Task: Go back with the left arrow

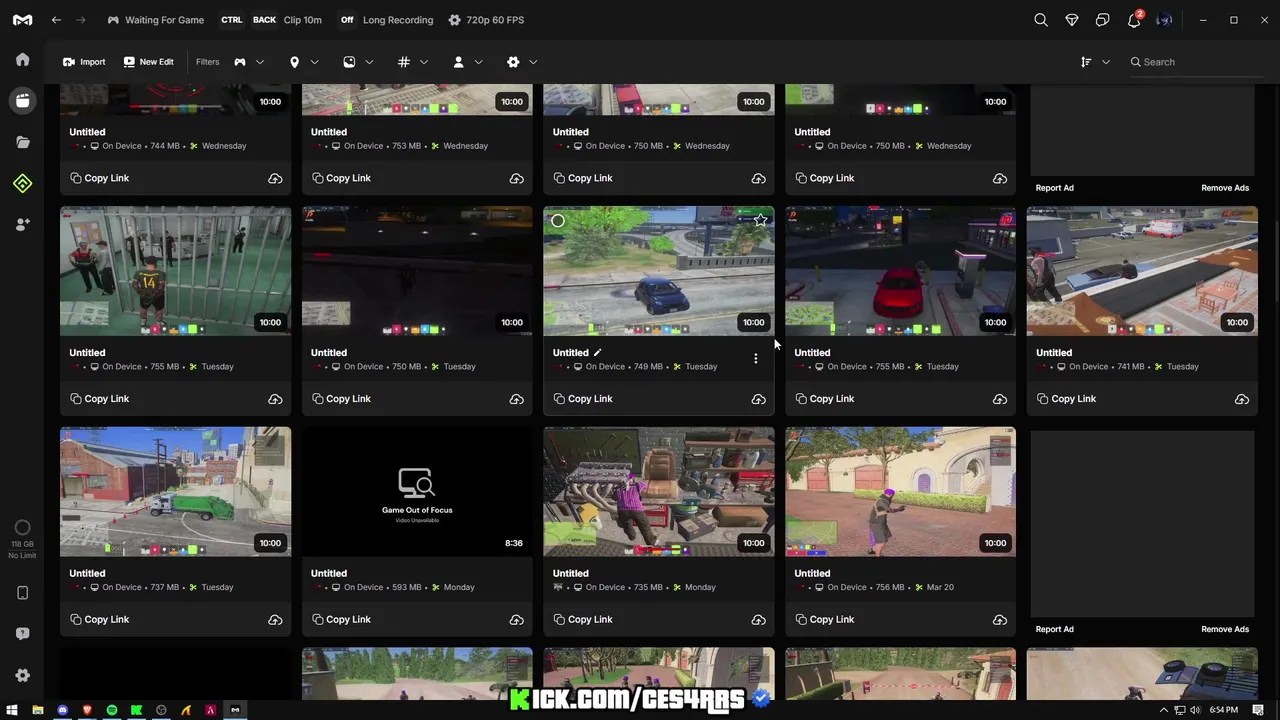Action: click(x=57, y=20)
